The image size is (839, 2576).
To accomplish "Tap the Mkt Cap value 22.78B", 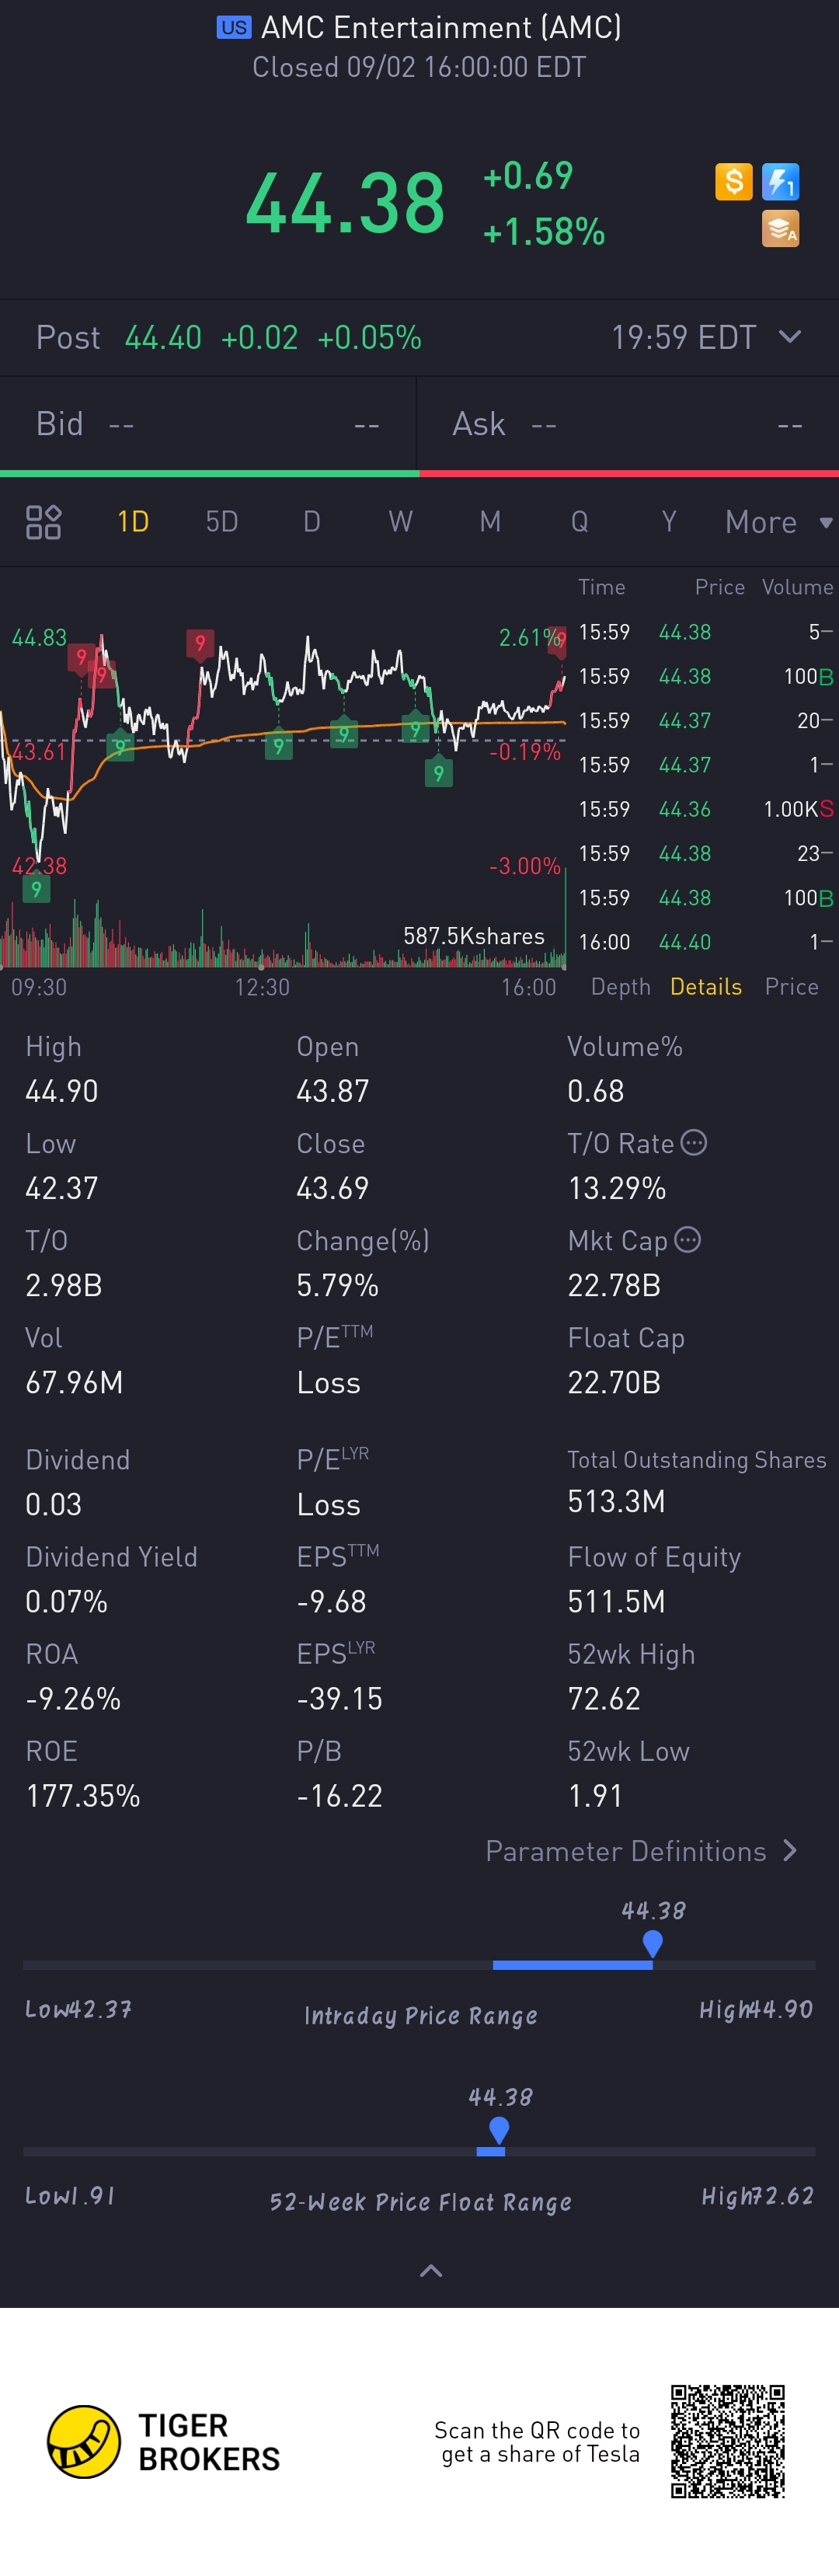I will click(x=614, y=1285).
